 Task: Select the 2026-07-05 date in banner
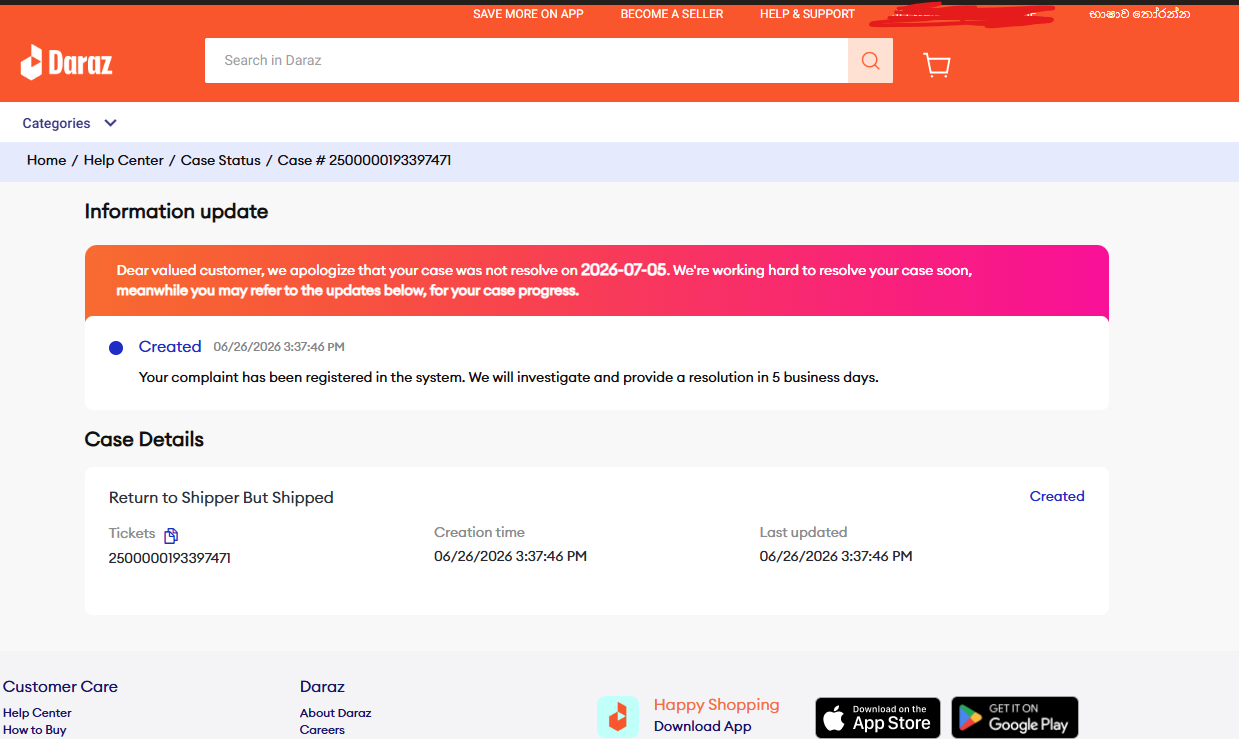coord(624,270)
